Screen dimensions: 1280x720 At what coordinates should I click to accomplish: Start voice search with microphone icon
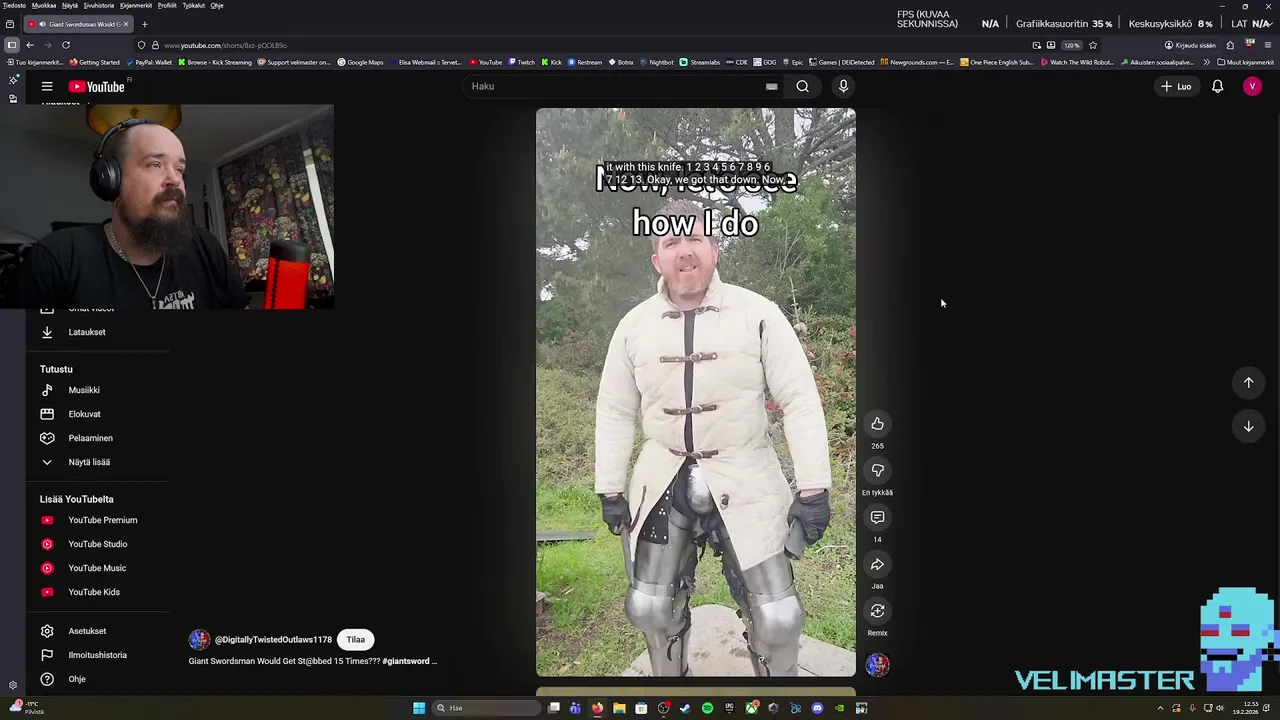[x=843, y=86]
